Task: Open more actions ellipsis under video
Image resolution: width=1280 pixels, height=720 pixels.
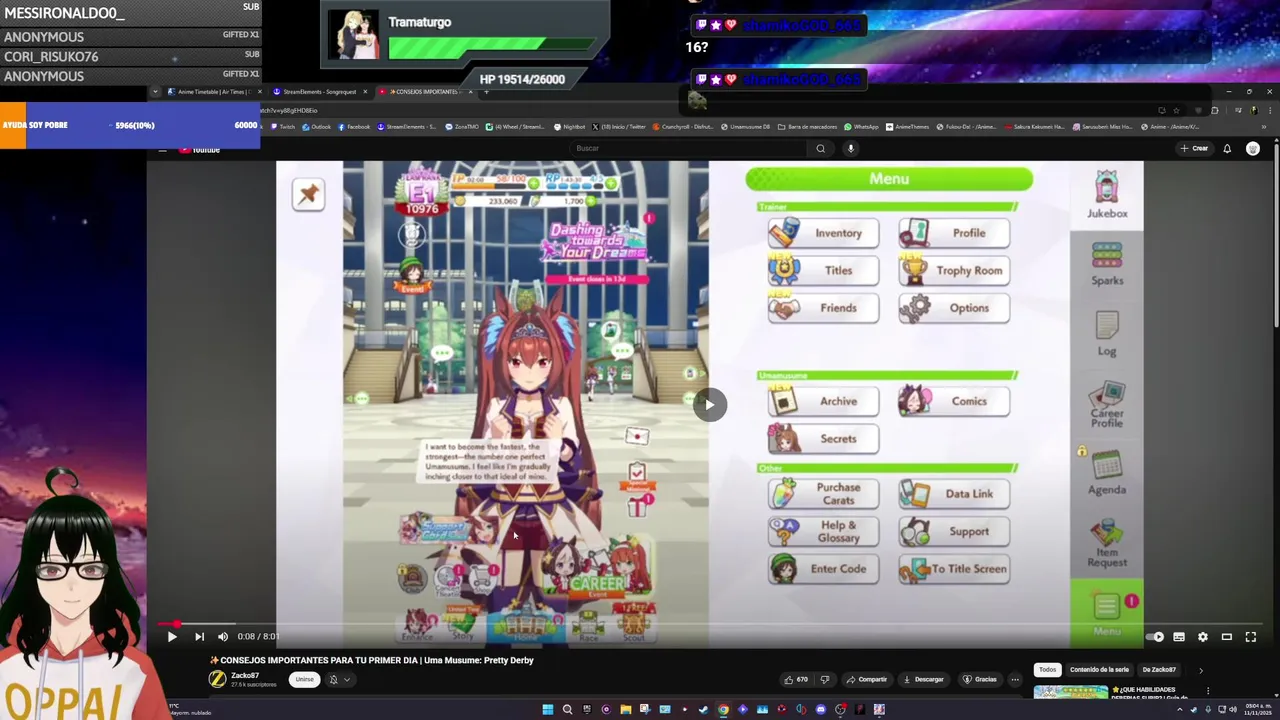Action: [x=1015, y=679]
